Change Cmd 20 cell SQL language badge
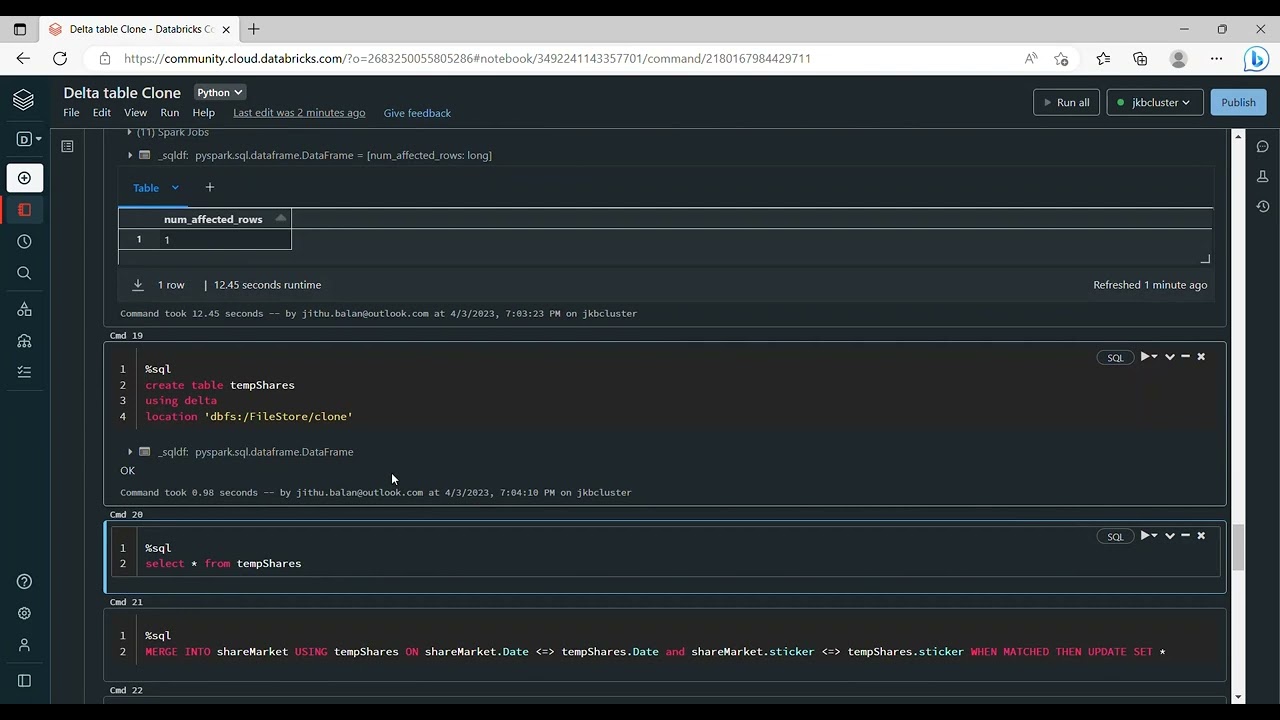This screenshot has height=720, width=1280. click(1115, 537)
